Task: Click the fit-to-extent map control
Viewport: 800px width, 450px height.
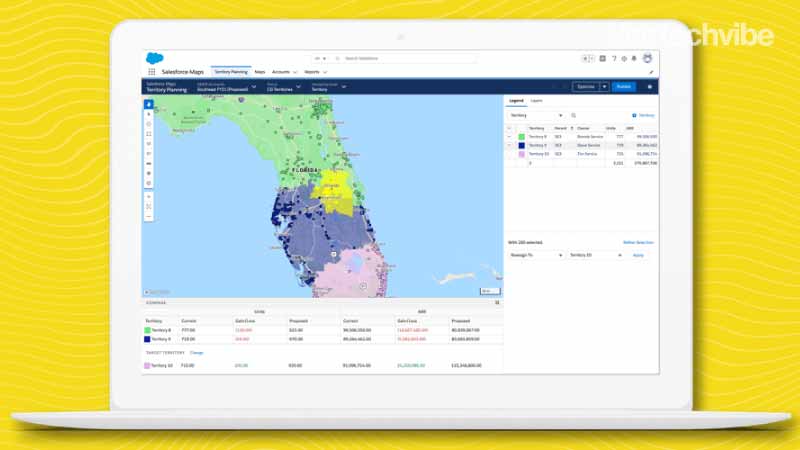Action: 148,206
